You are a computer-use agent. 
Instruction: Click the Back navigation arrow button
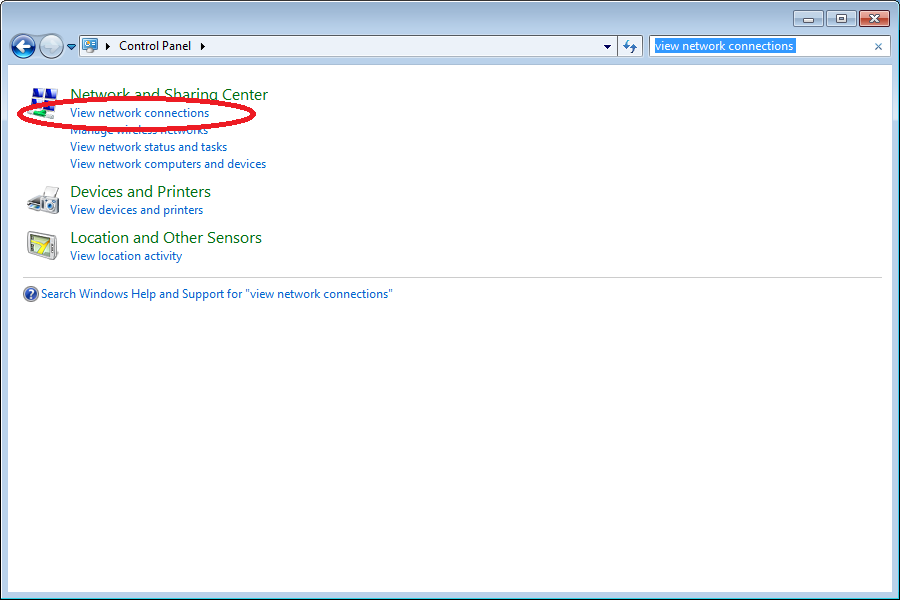[x=24, y=47]
